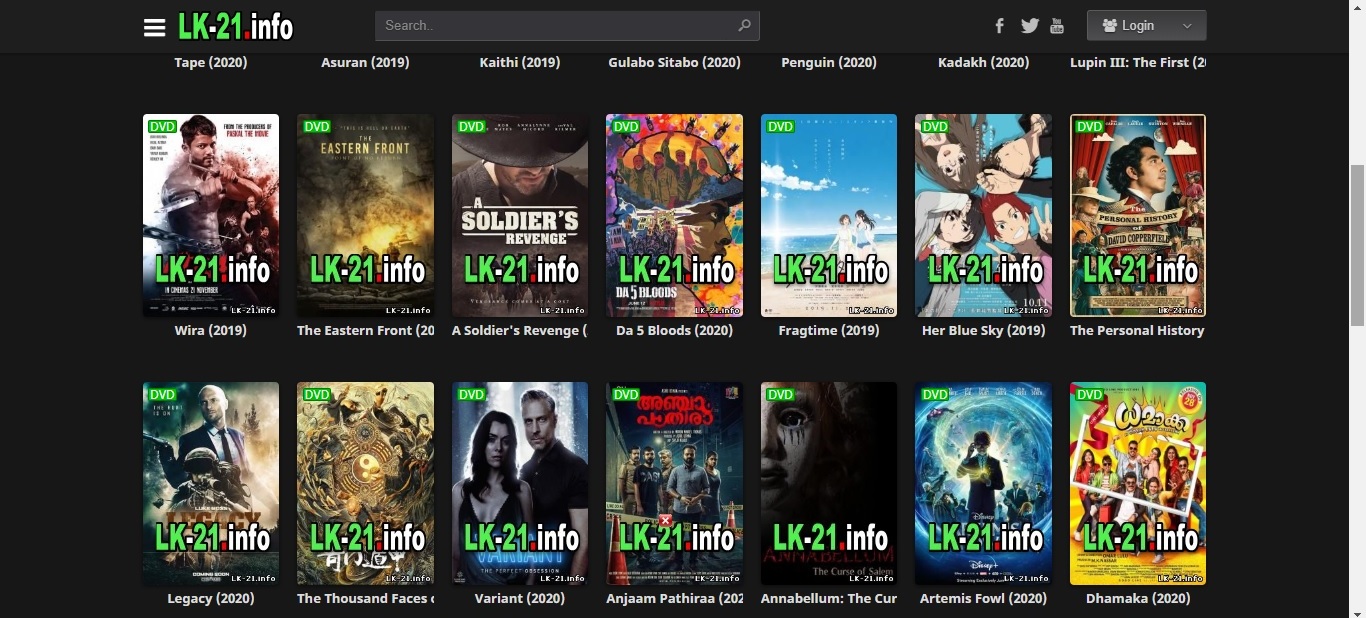Viewport: 1366px width, 618px height.
Task: Open the Her Blue Sky poster
Action: [x=983, y=215]
